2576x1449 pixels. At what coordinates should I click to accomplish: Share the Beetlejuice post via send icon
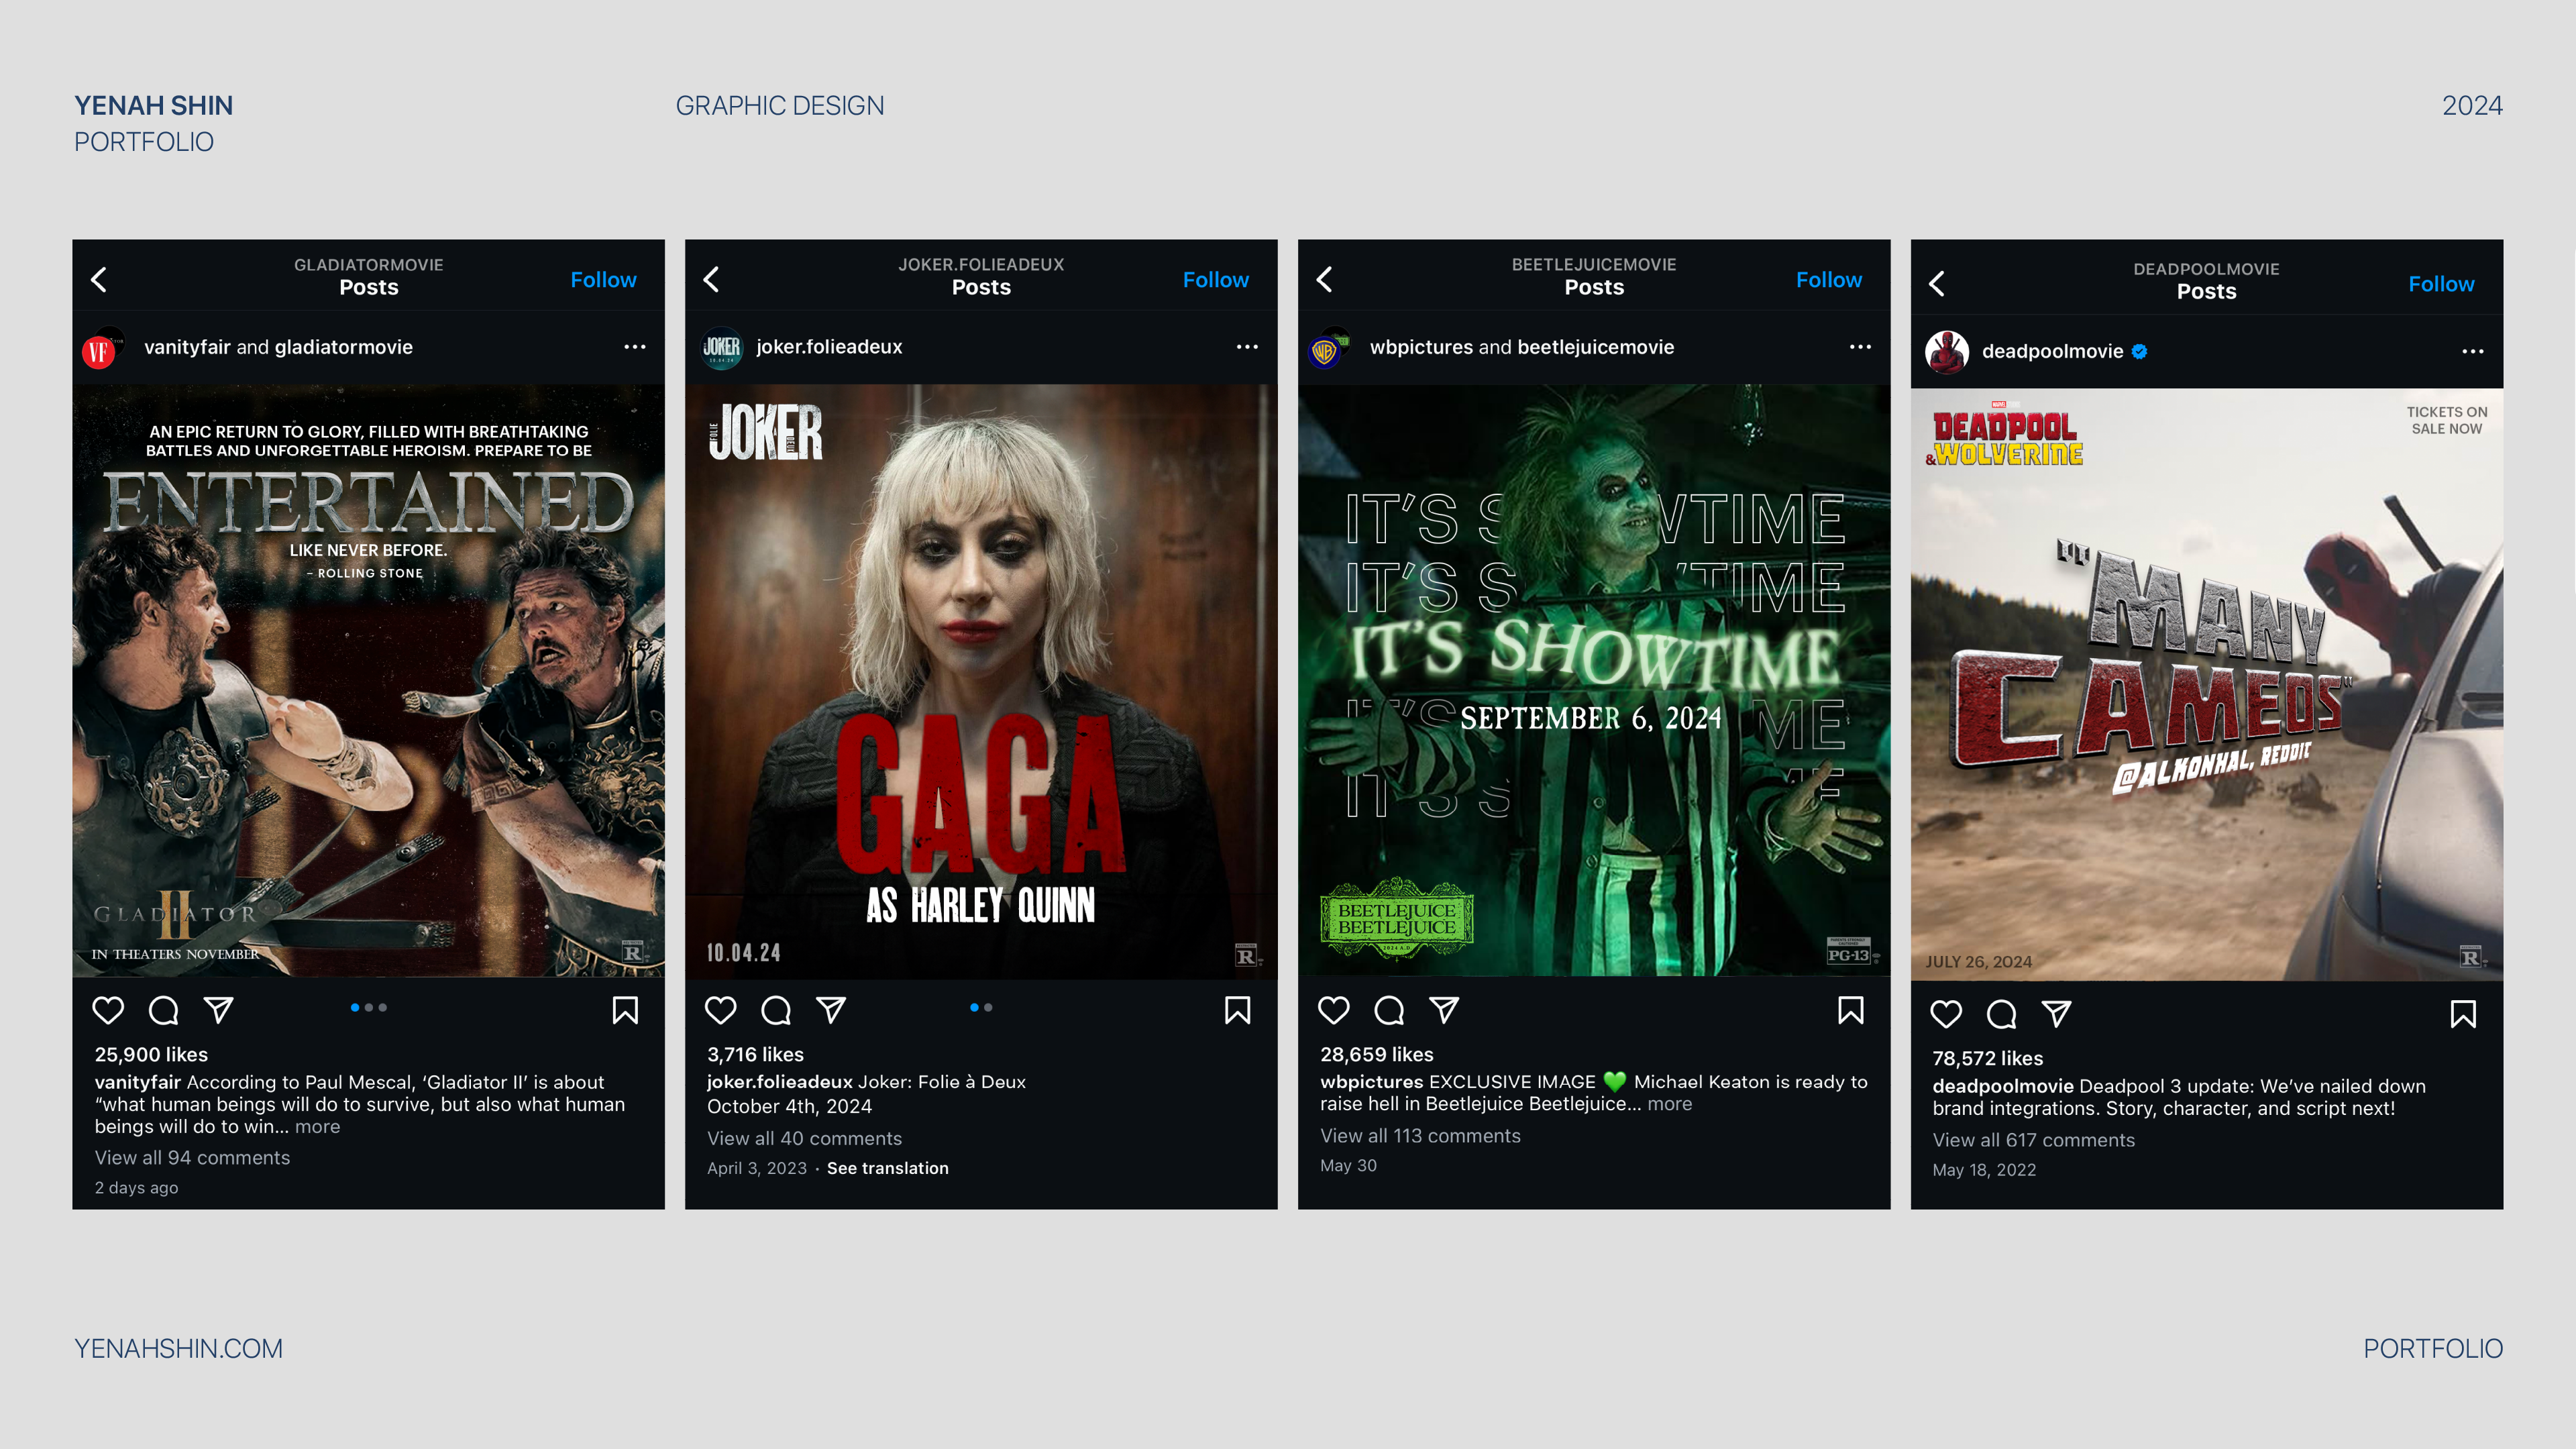point(1444,1010)
